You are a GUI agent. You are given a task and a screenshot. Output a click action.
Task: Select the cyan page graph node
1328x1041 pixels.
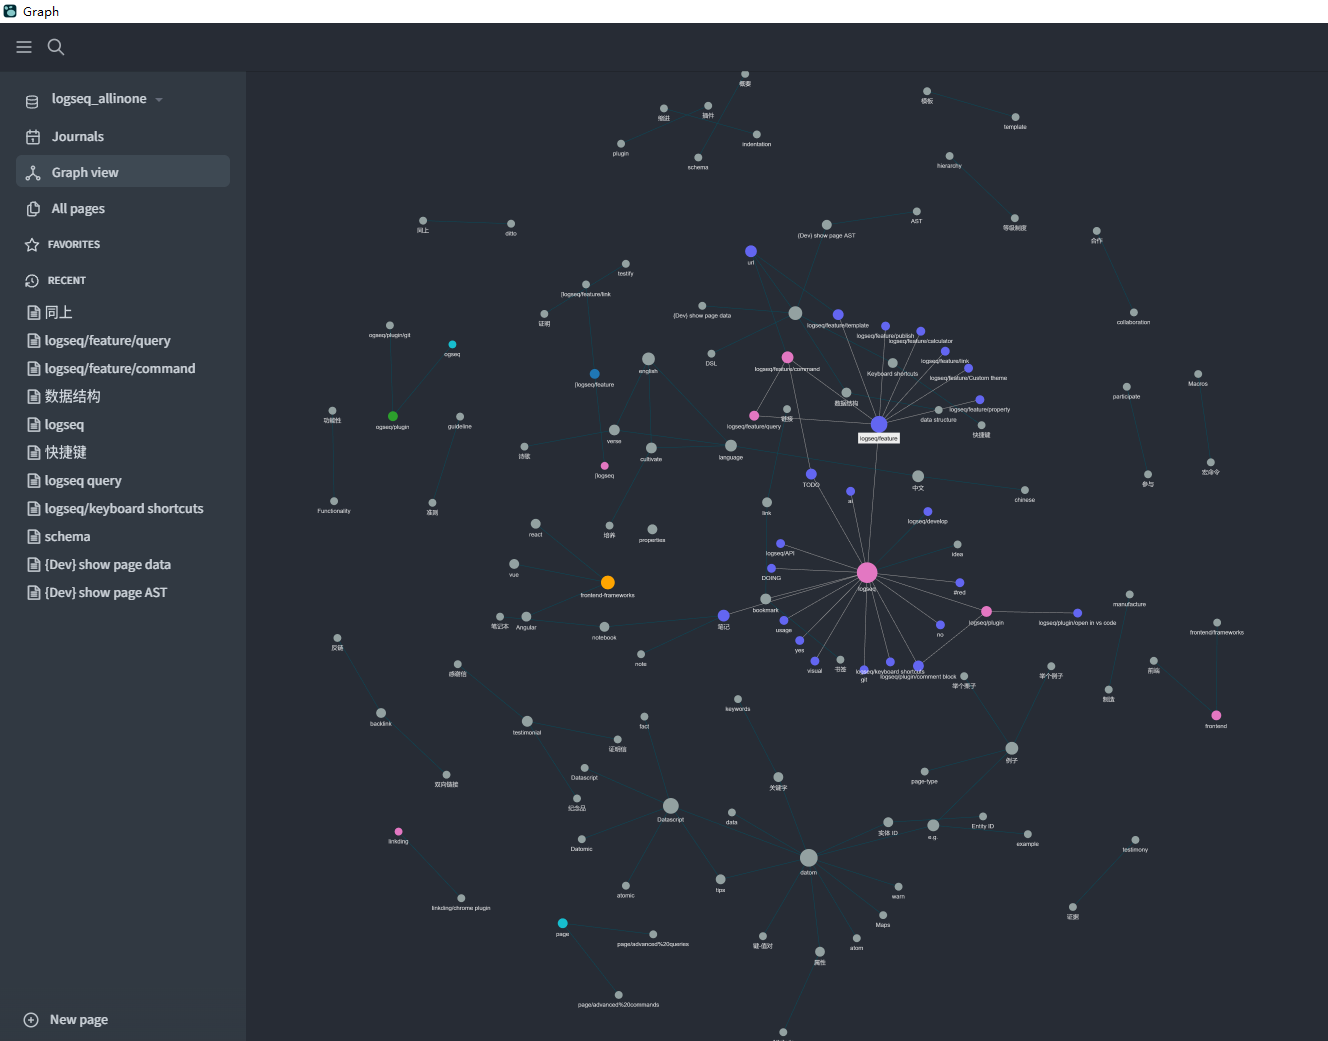point(562,923)
